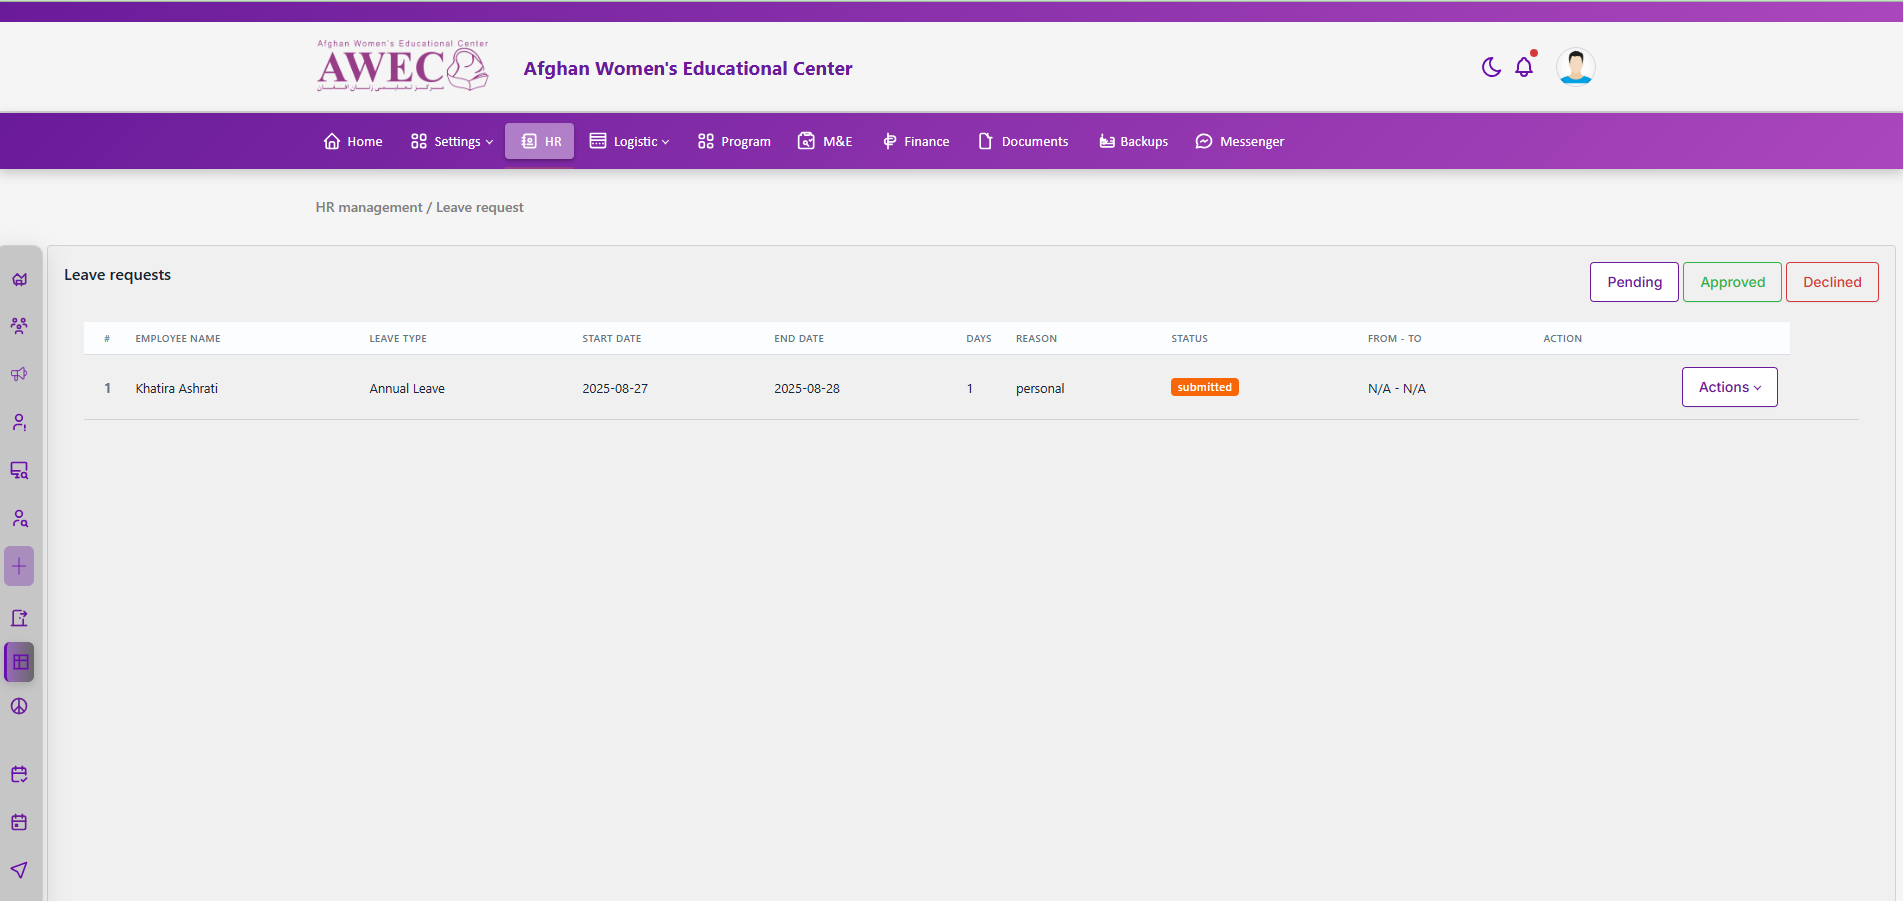Click the plus icon in sidebar
Viewport: 1903px width, 901px height.
(x=19, y=566)
